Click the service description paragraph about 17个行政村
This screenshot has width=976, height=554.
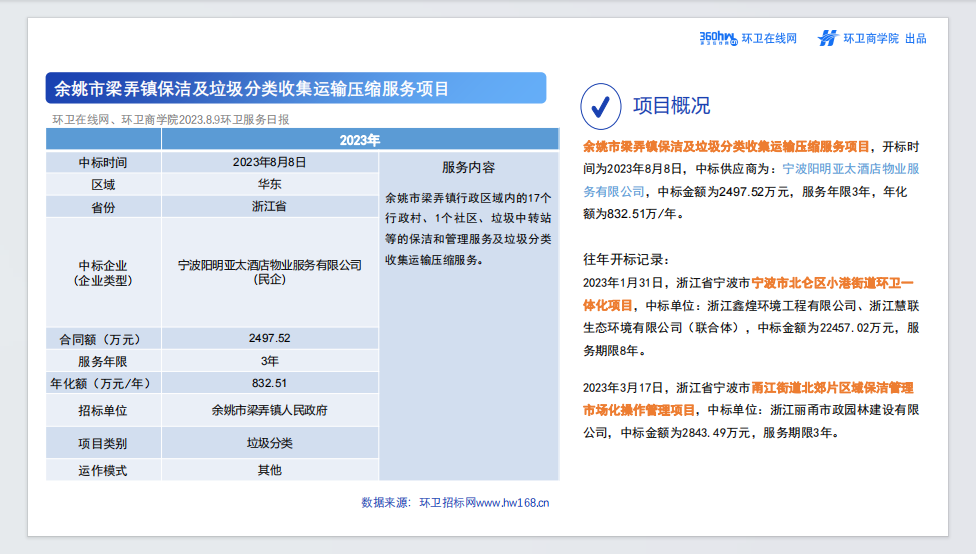tap(468, 229)
